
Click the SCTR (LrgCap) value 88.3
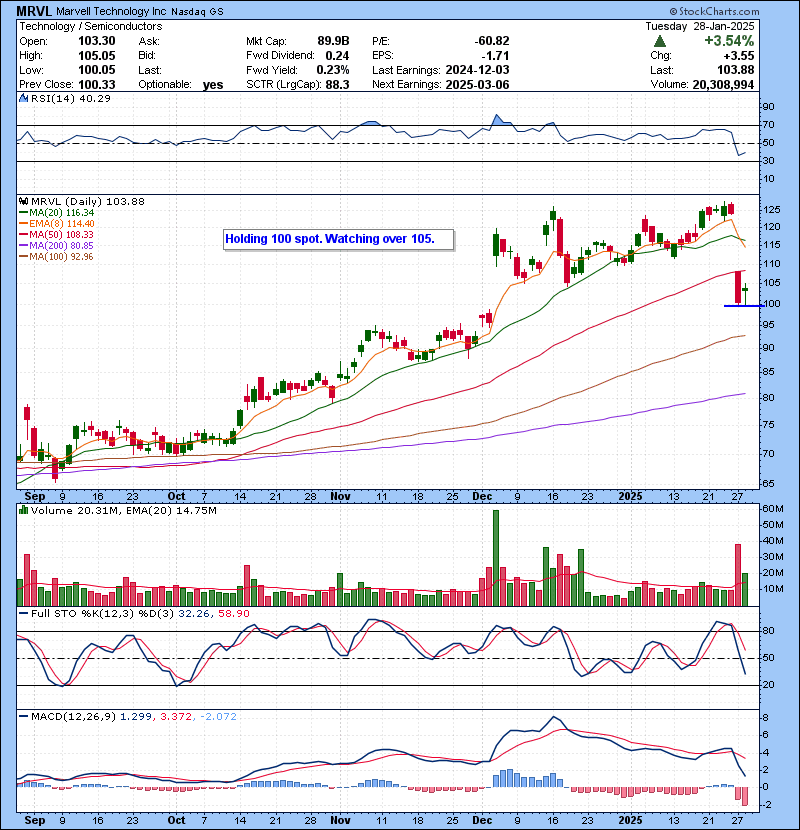[x=338, y=85]
